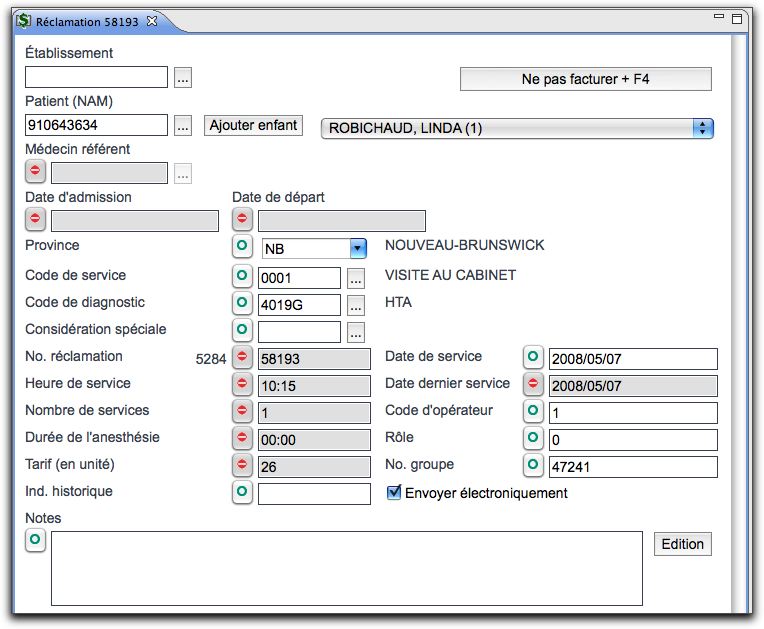Open the Code de service browse (...) button
This screenshot has height=629, width=764.
tap(356, 279)
